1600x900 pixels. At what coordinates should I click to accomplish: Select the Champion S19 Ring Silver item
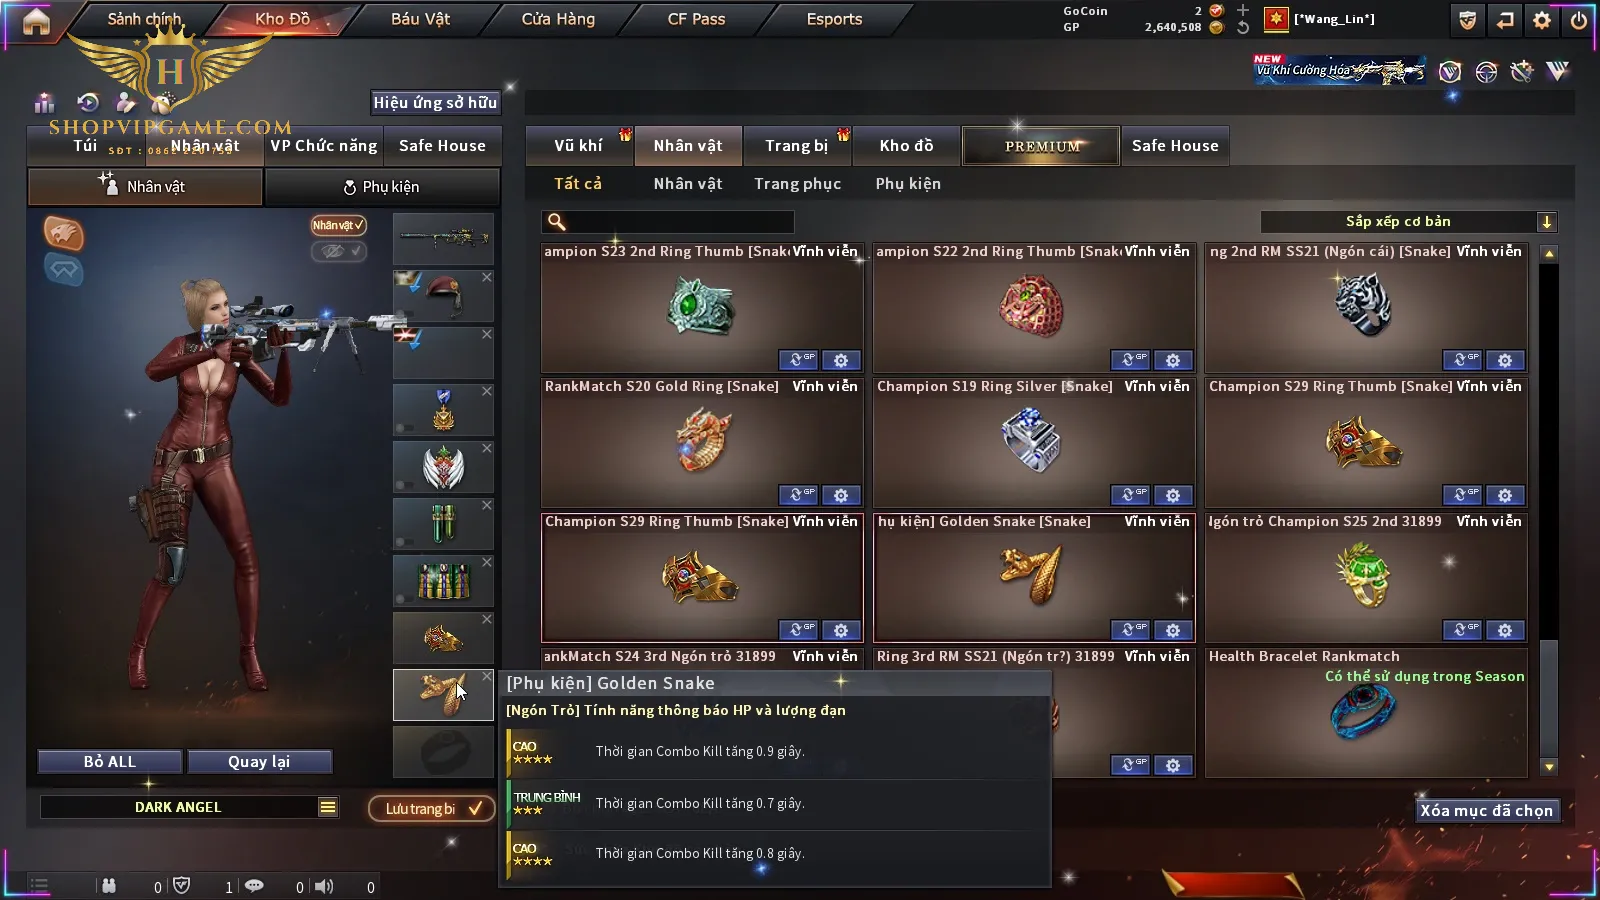(x=1034, y=442)
